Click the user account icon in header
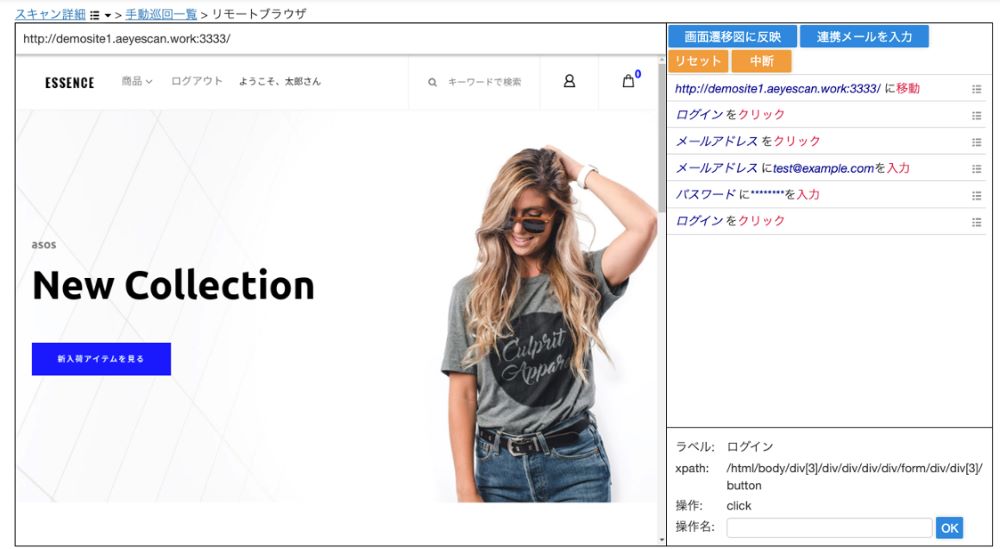 pyautogui.click(x=570, y=81)
